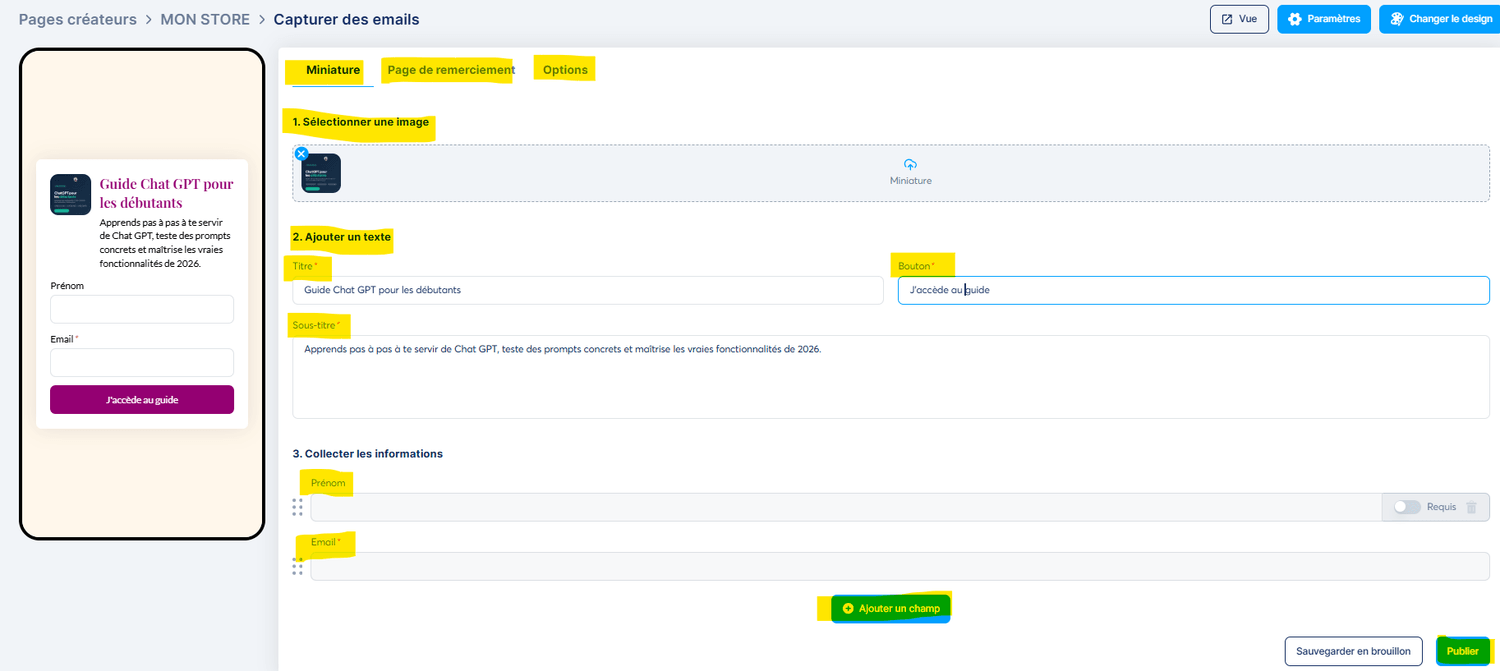
Task: Open the Miniature tab
Action: [333, 70]
